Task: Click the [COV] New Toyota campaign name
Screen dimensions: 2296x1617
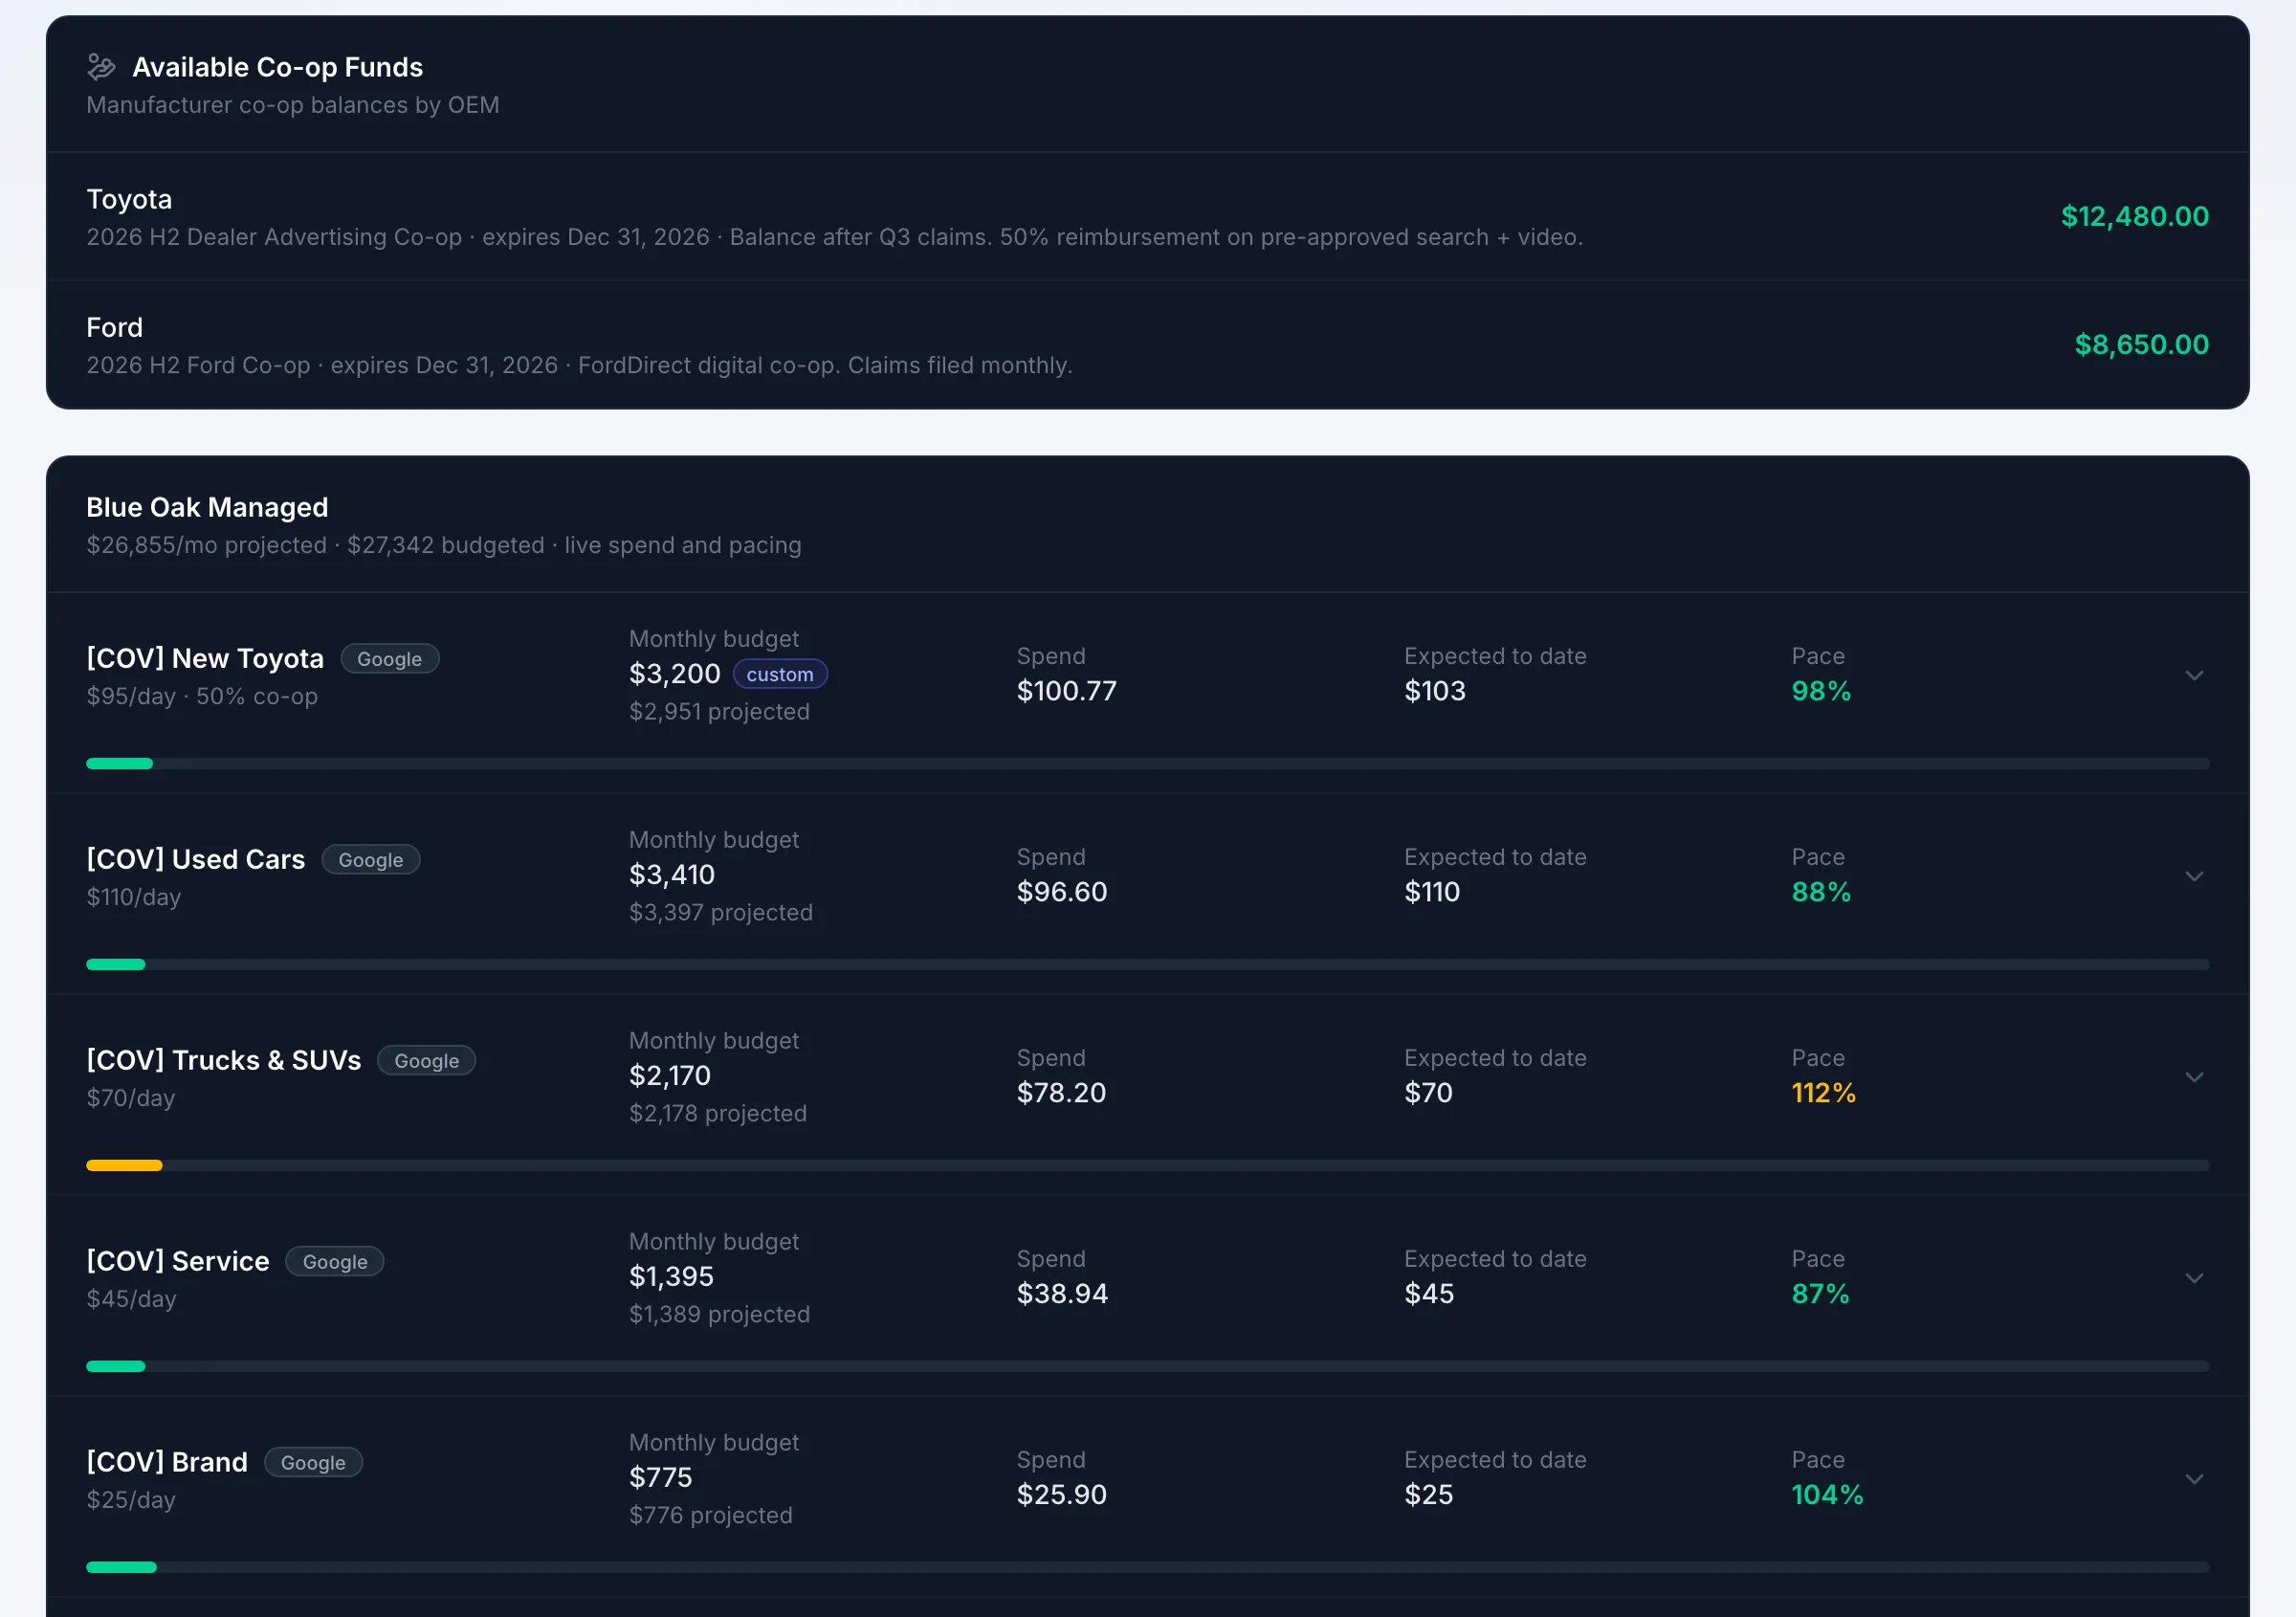Action: coord(205,658)
